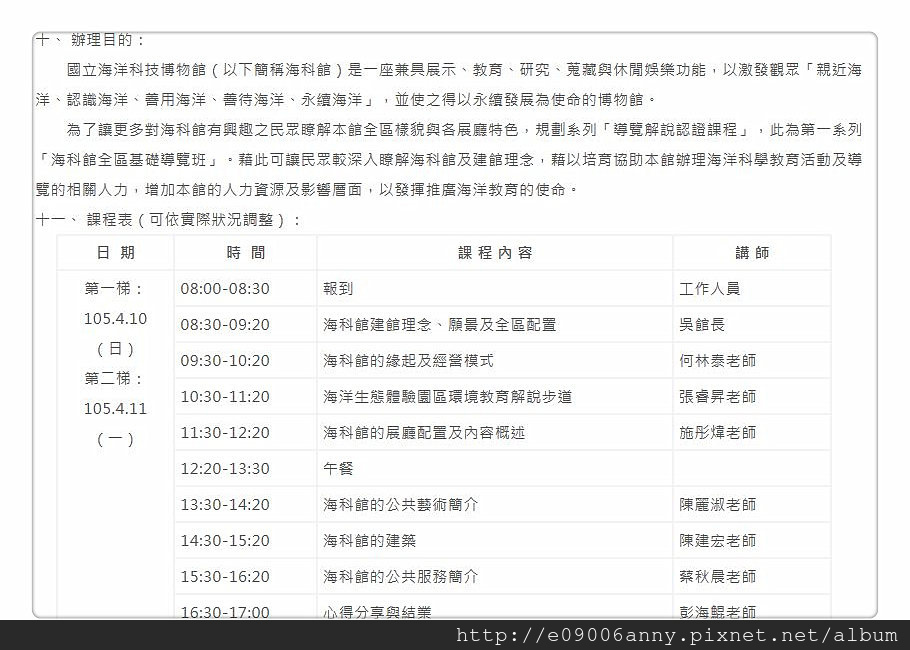Click the 第二梯： date label
This screenshot has height=650, width=910.
(x=114, y=378)
